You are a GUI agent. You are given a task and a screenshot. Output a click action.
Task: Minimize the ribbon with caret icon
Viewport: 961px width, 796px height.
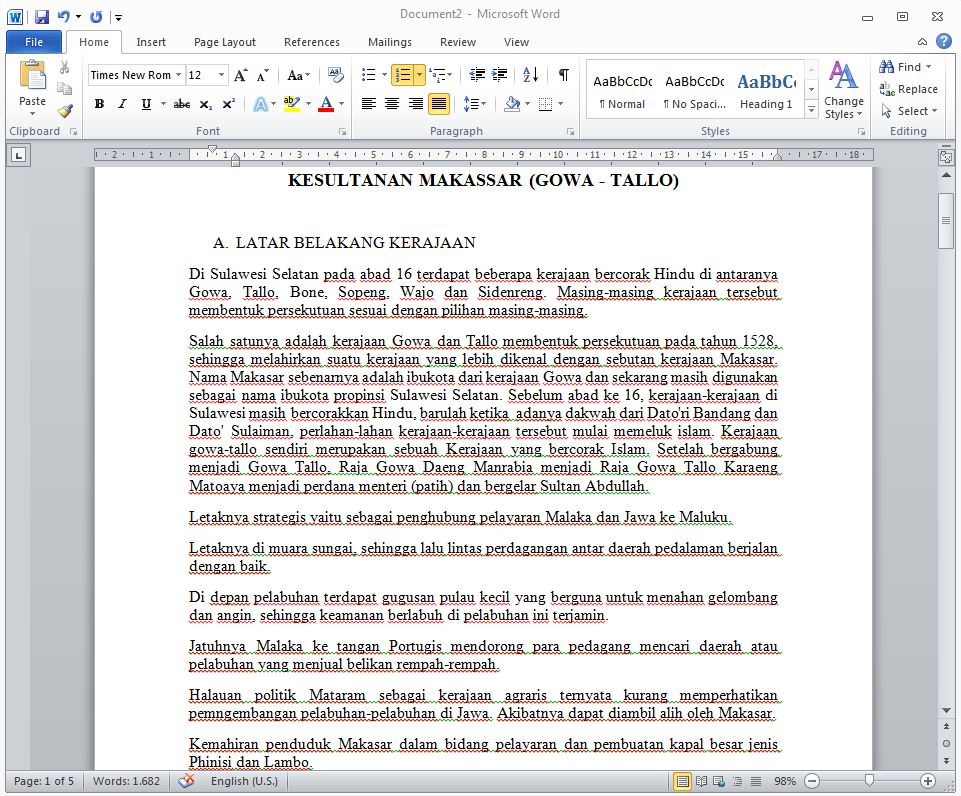tap(922, 42)
